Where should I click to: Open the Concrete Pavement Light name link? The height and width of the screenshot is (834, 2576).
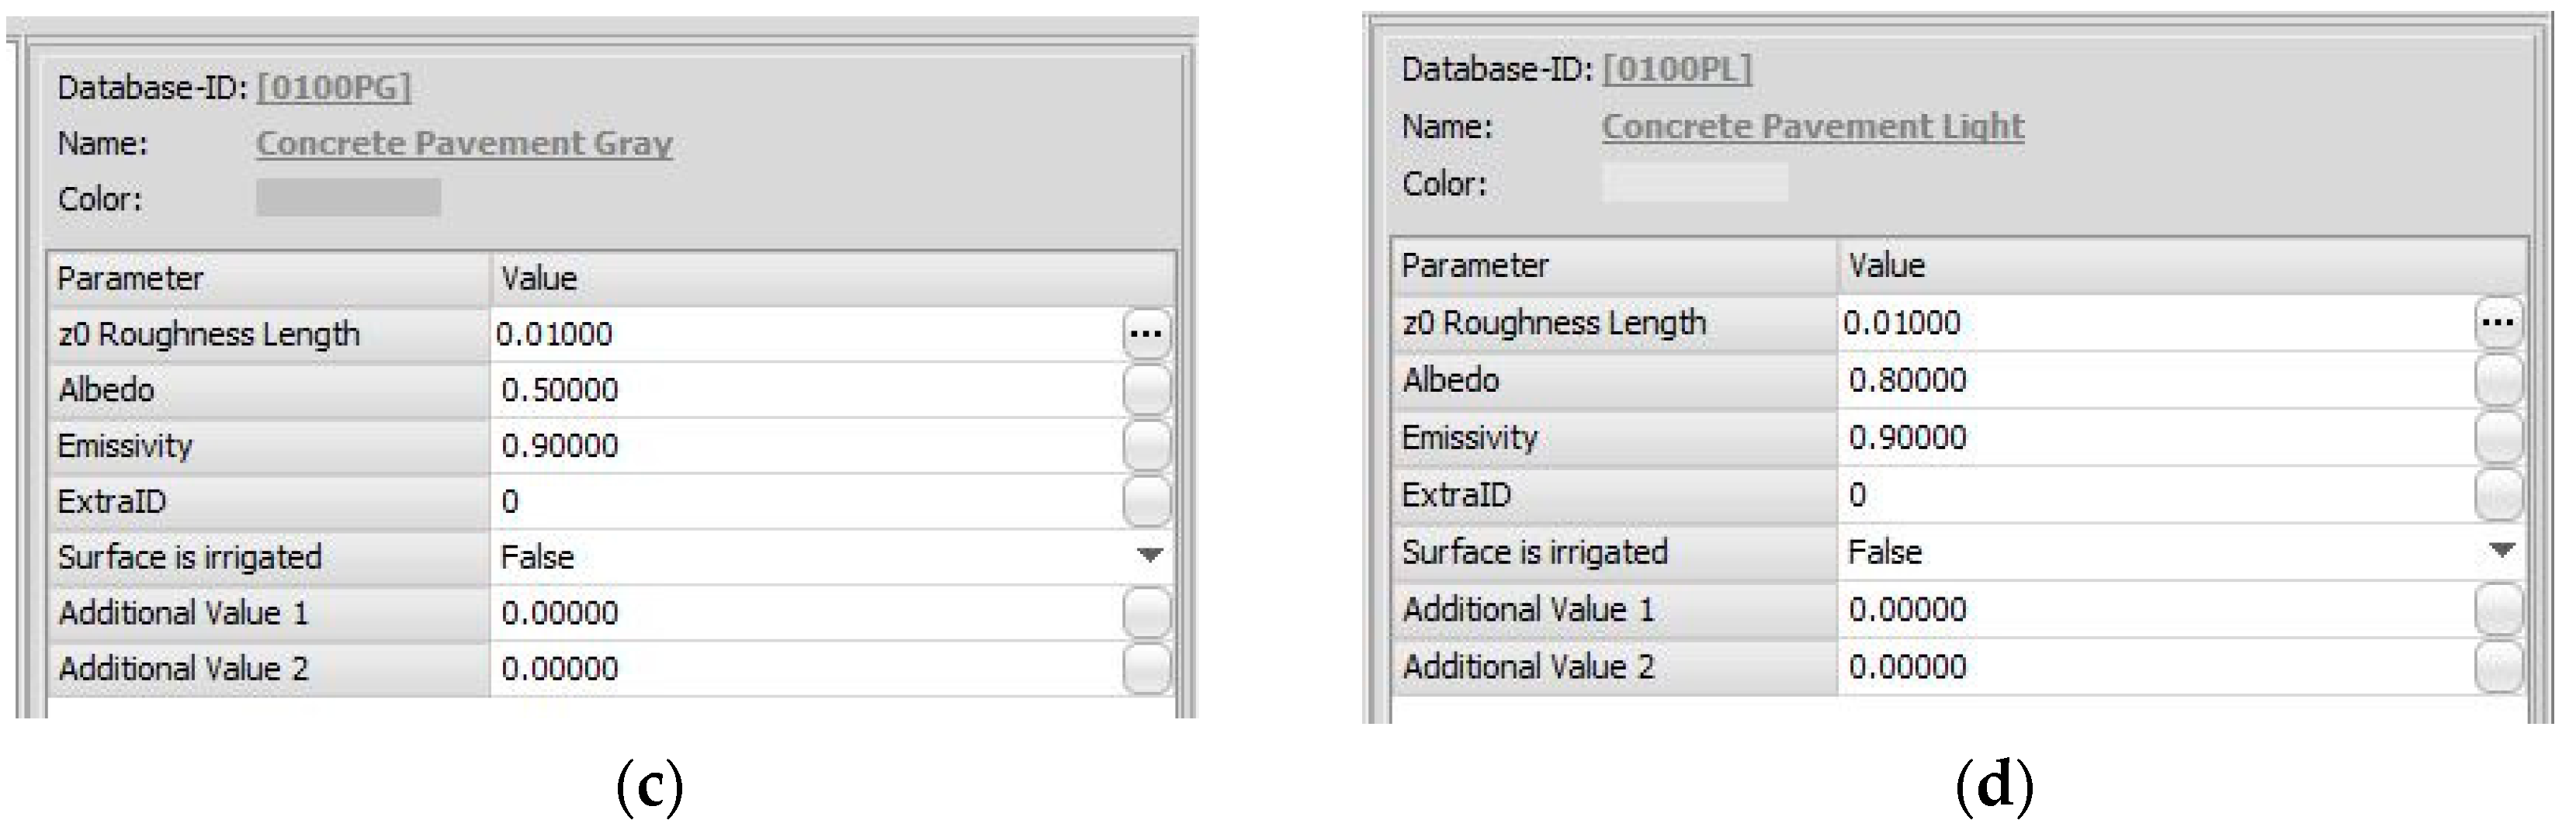click(1813, 126)
